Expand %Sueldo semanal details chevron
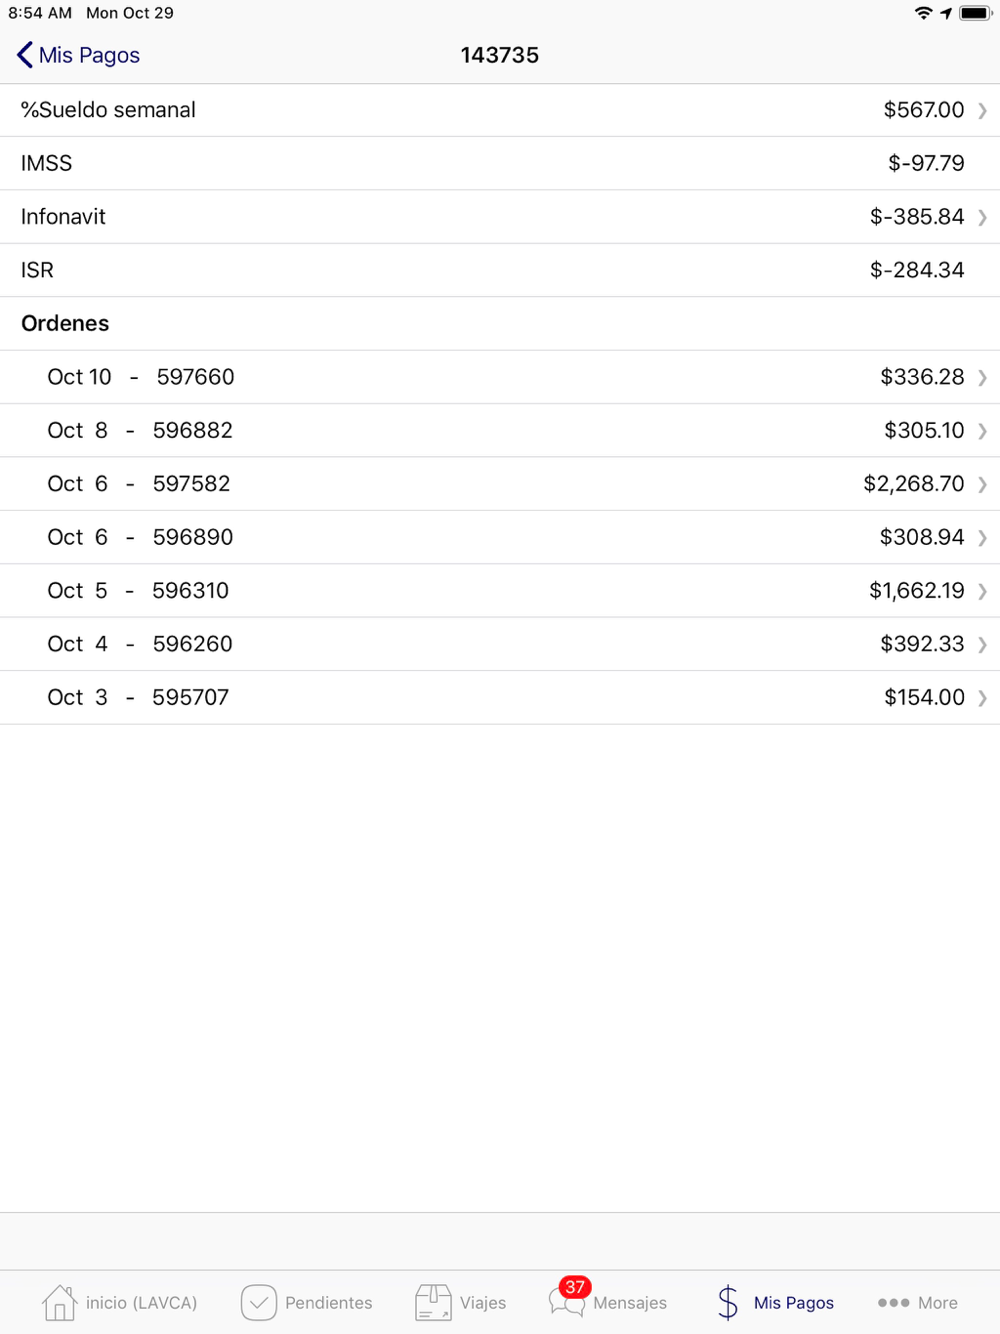This screenshot has width=1000, height=1334. click(x=983, y=110)
